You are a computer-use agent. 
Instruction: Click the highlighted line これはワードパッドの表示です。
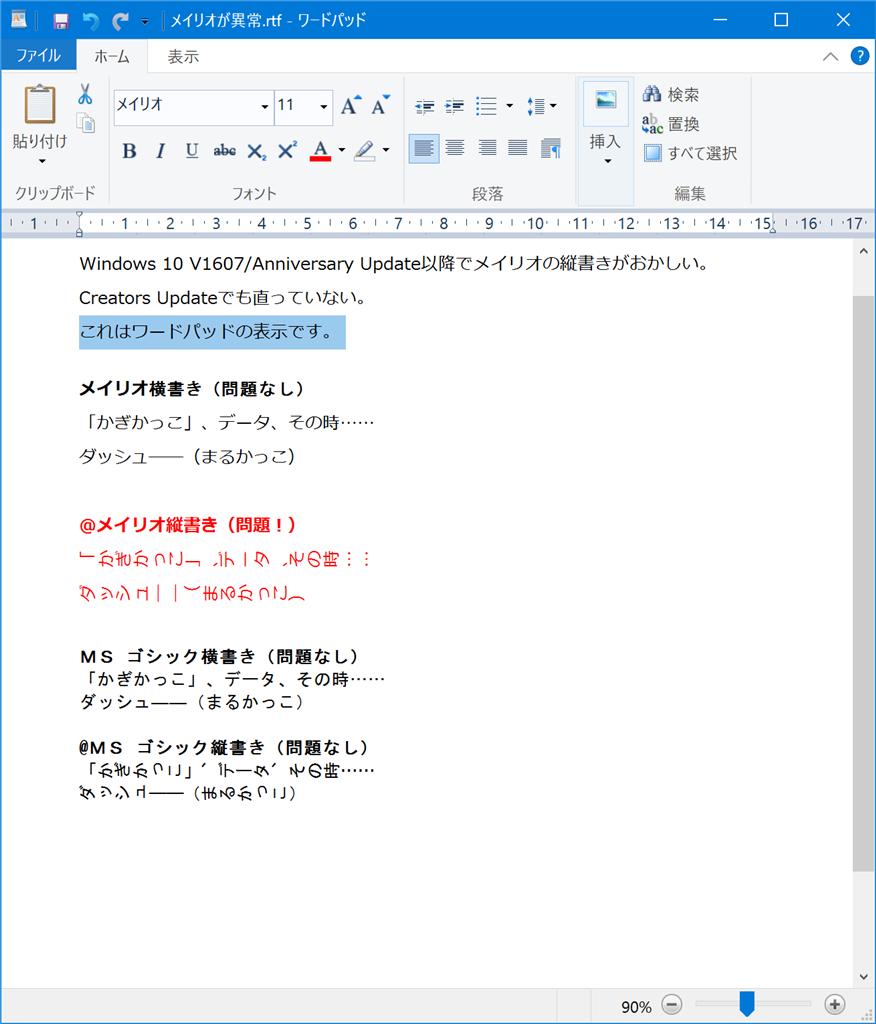pos(212,332)
